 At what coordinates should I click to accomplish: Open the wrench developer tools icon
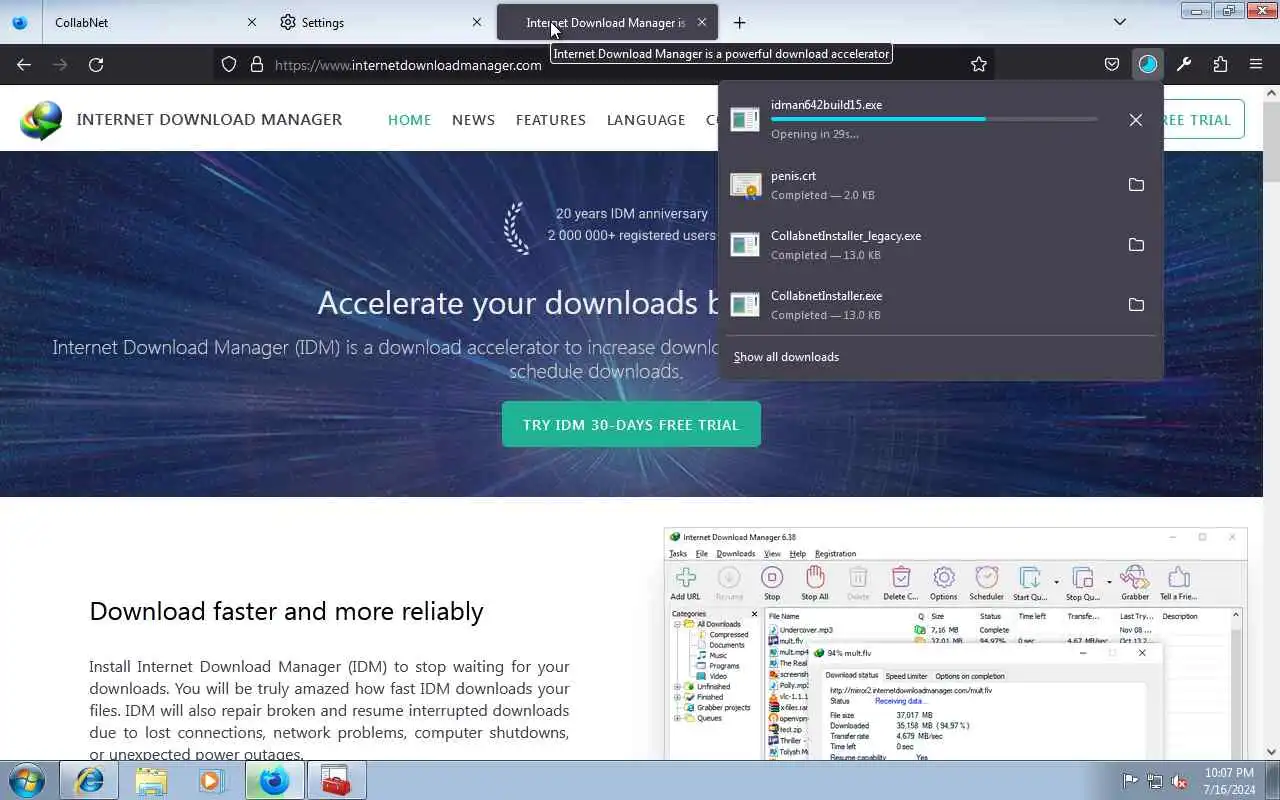[1184, 65]
